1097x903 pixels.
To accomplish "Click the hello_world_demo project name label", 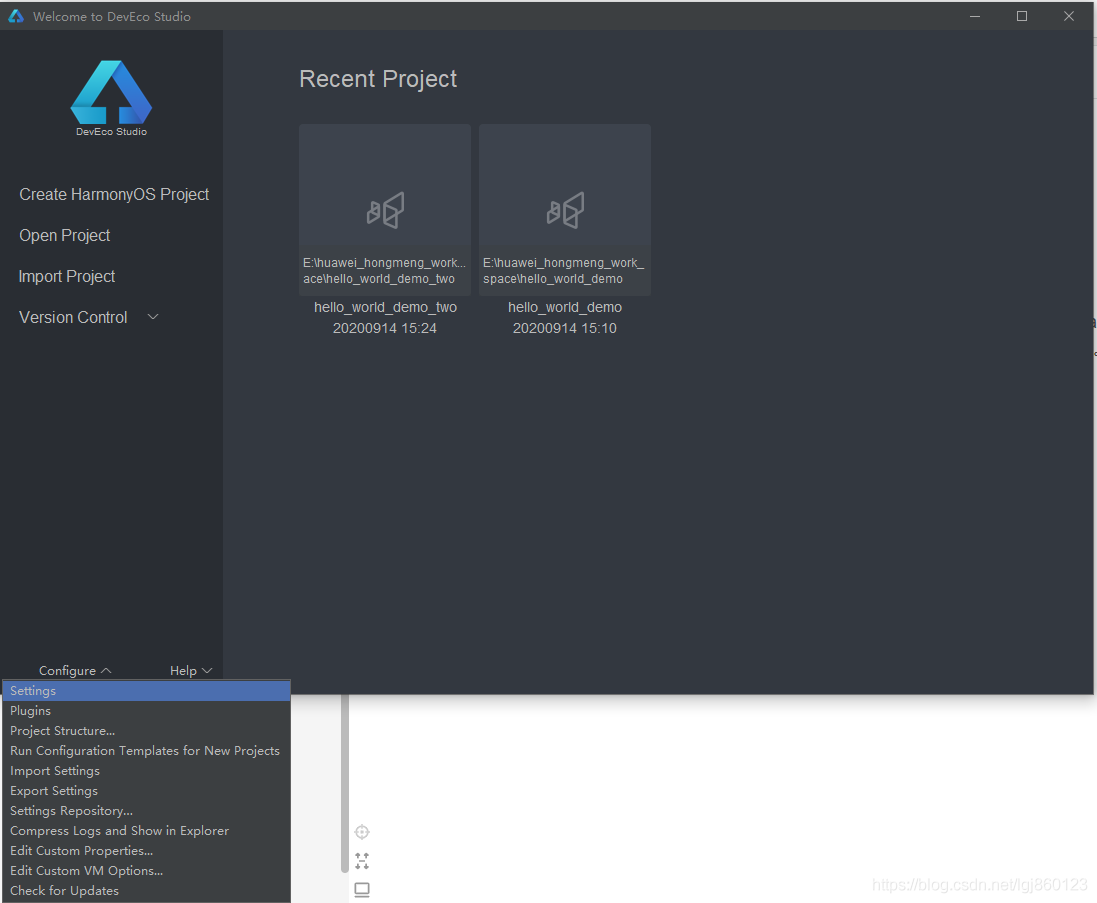I will [x=565, y=307].
